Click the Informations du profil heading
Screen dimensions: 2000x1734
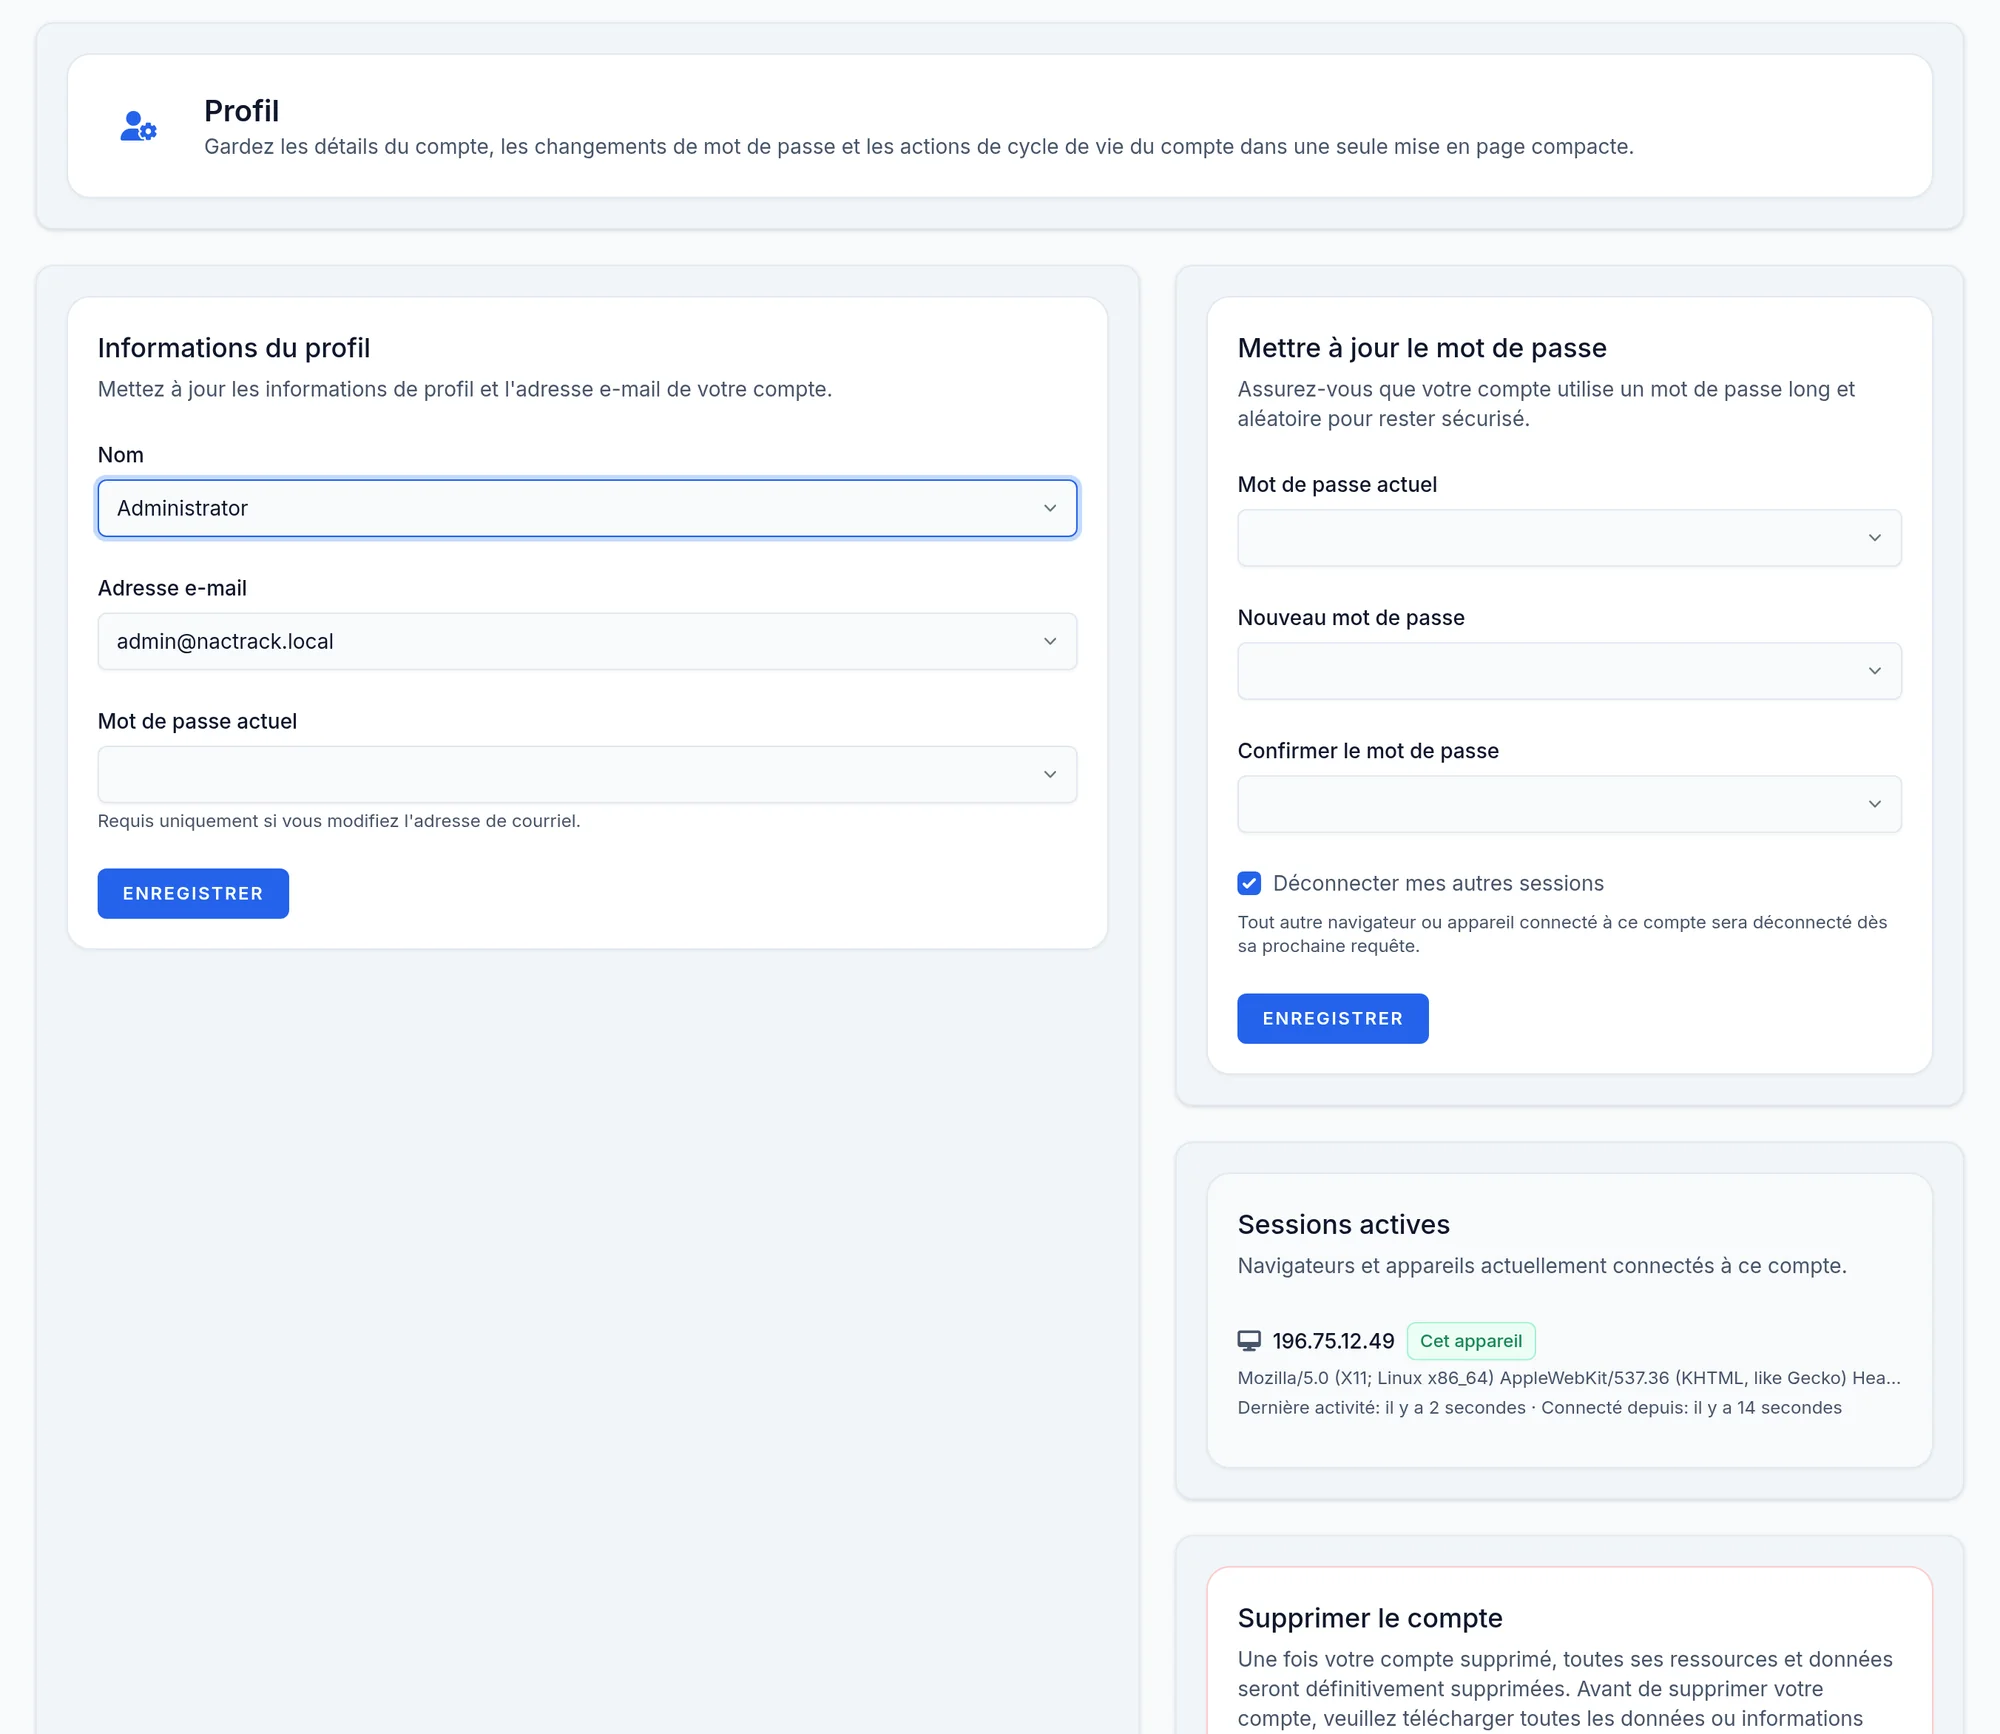[234, 347]
